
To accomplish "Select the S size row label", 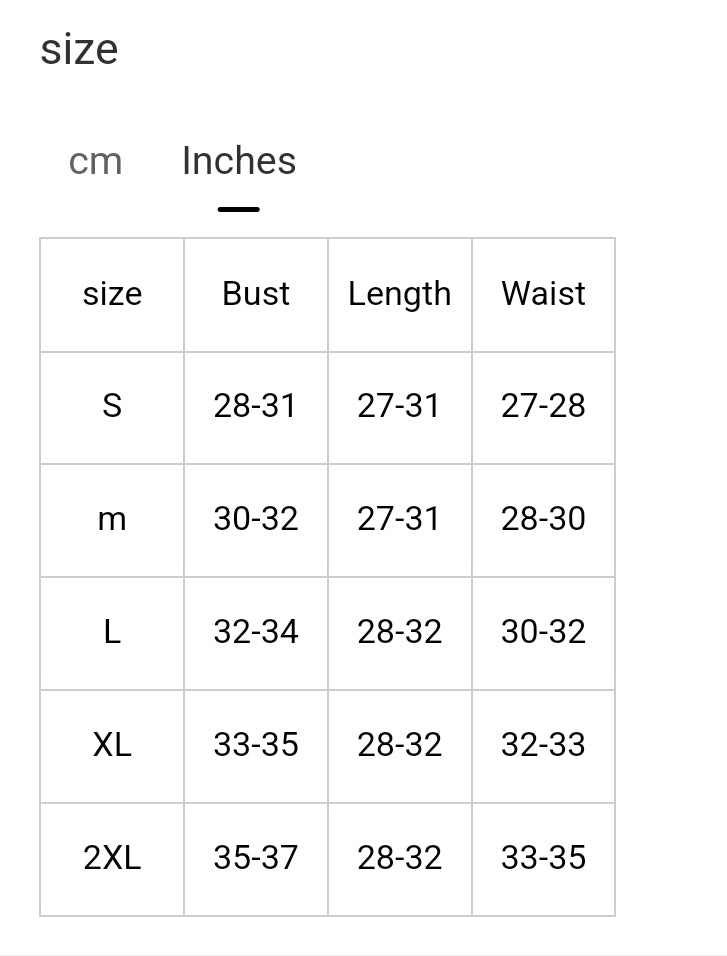I will pos(112,406).
